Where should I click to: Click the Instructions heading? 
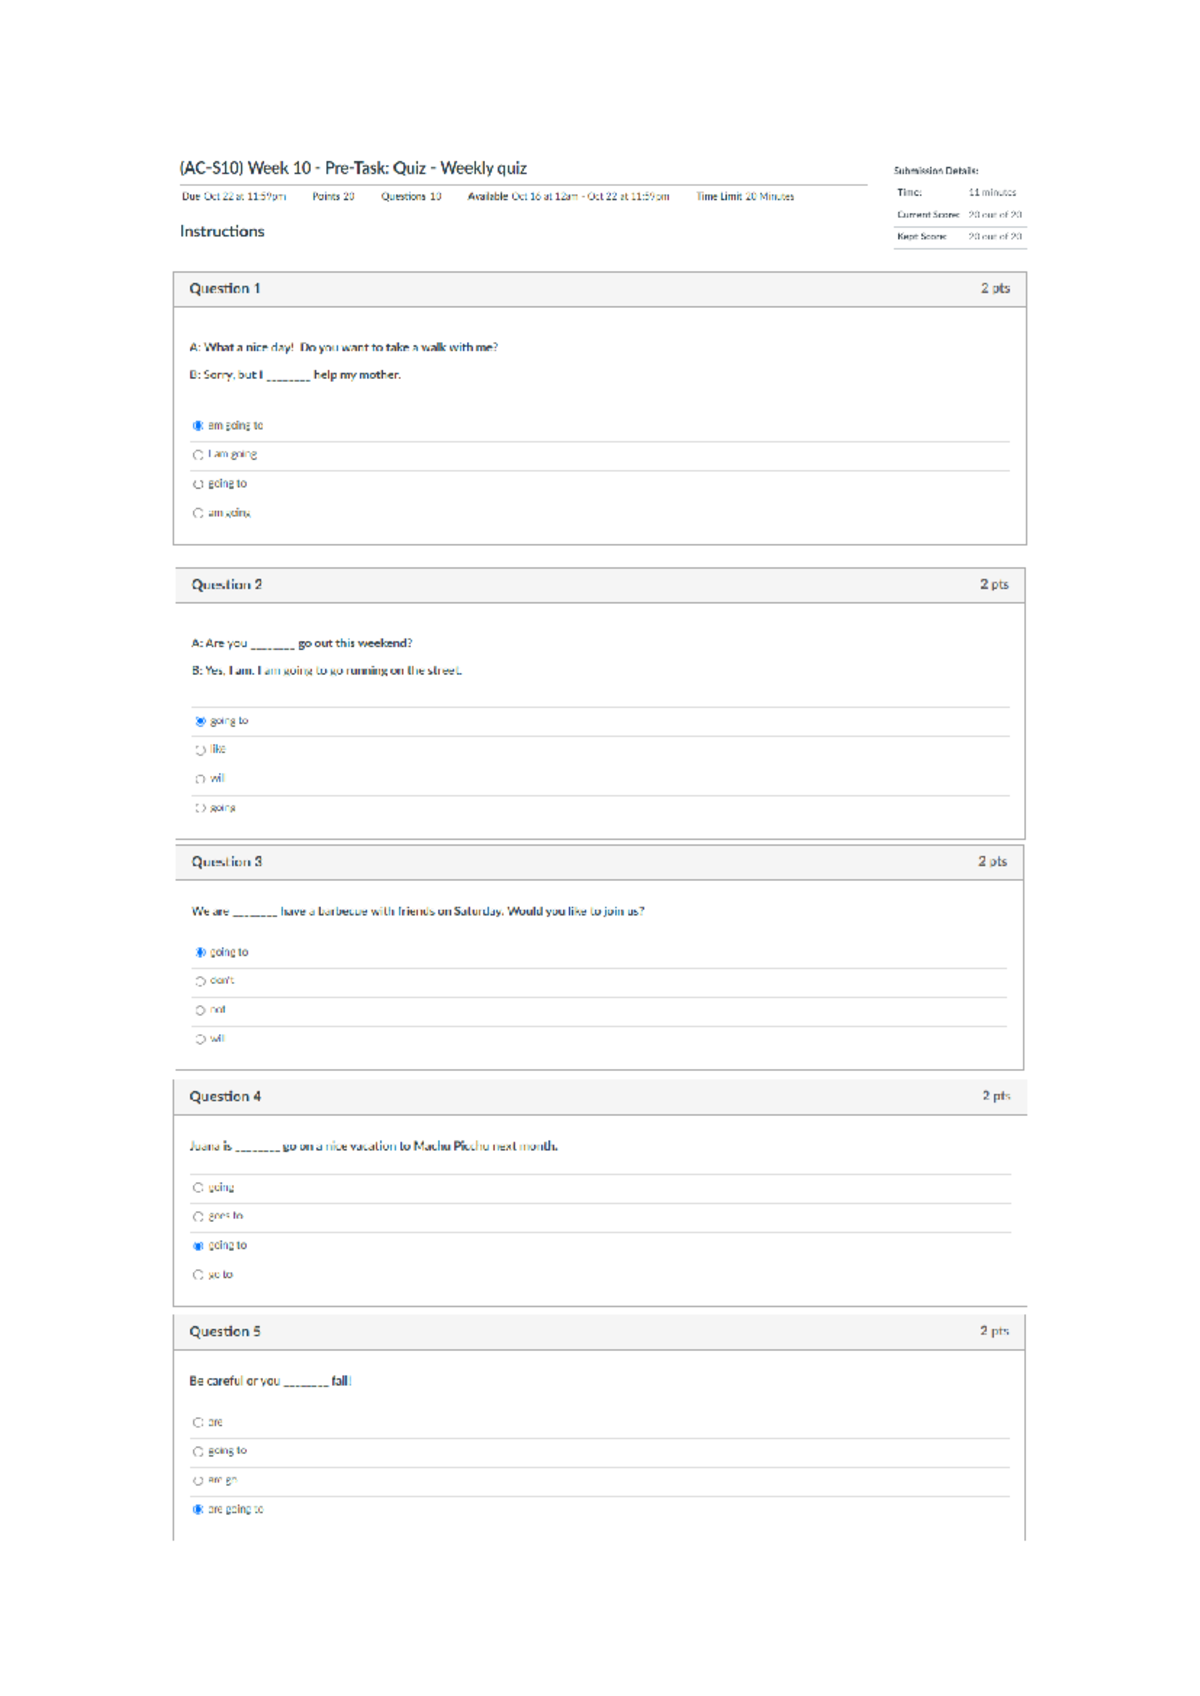click(x=222, y=231)
